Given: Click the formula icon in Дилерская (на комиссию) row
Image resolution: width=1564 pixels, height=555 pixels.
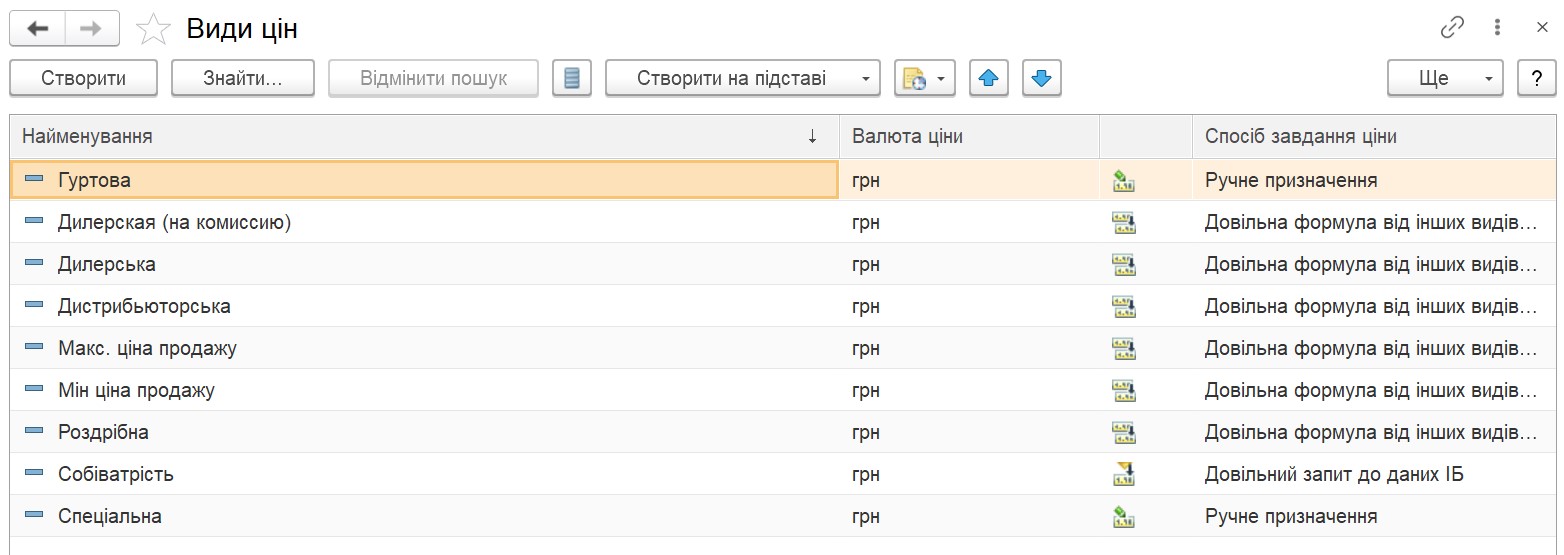Looking at the screenshot, I should click(1124, 223).
